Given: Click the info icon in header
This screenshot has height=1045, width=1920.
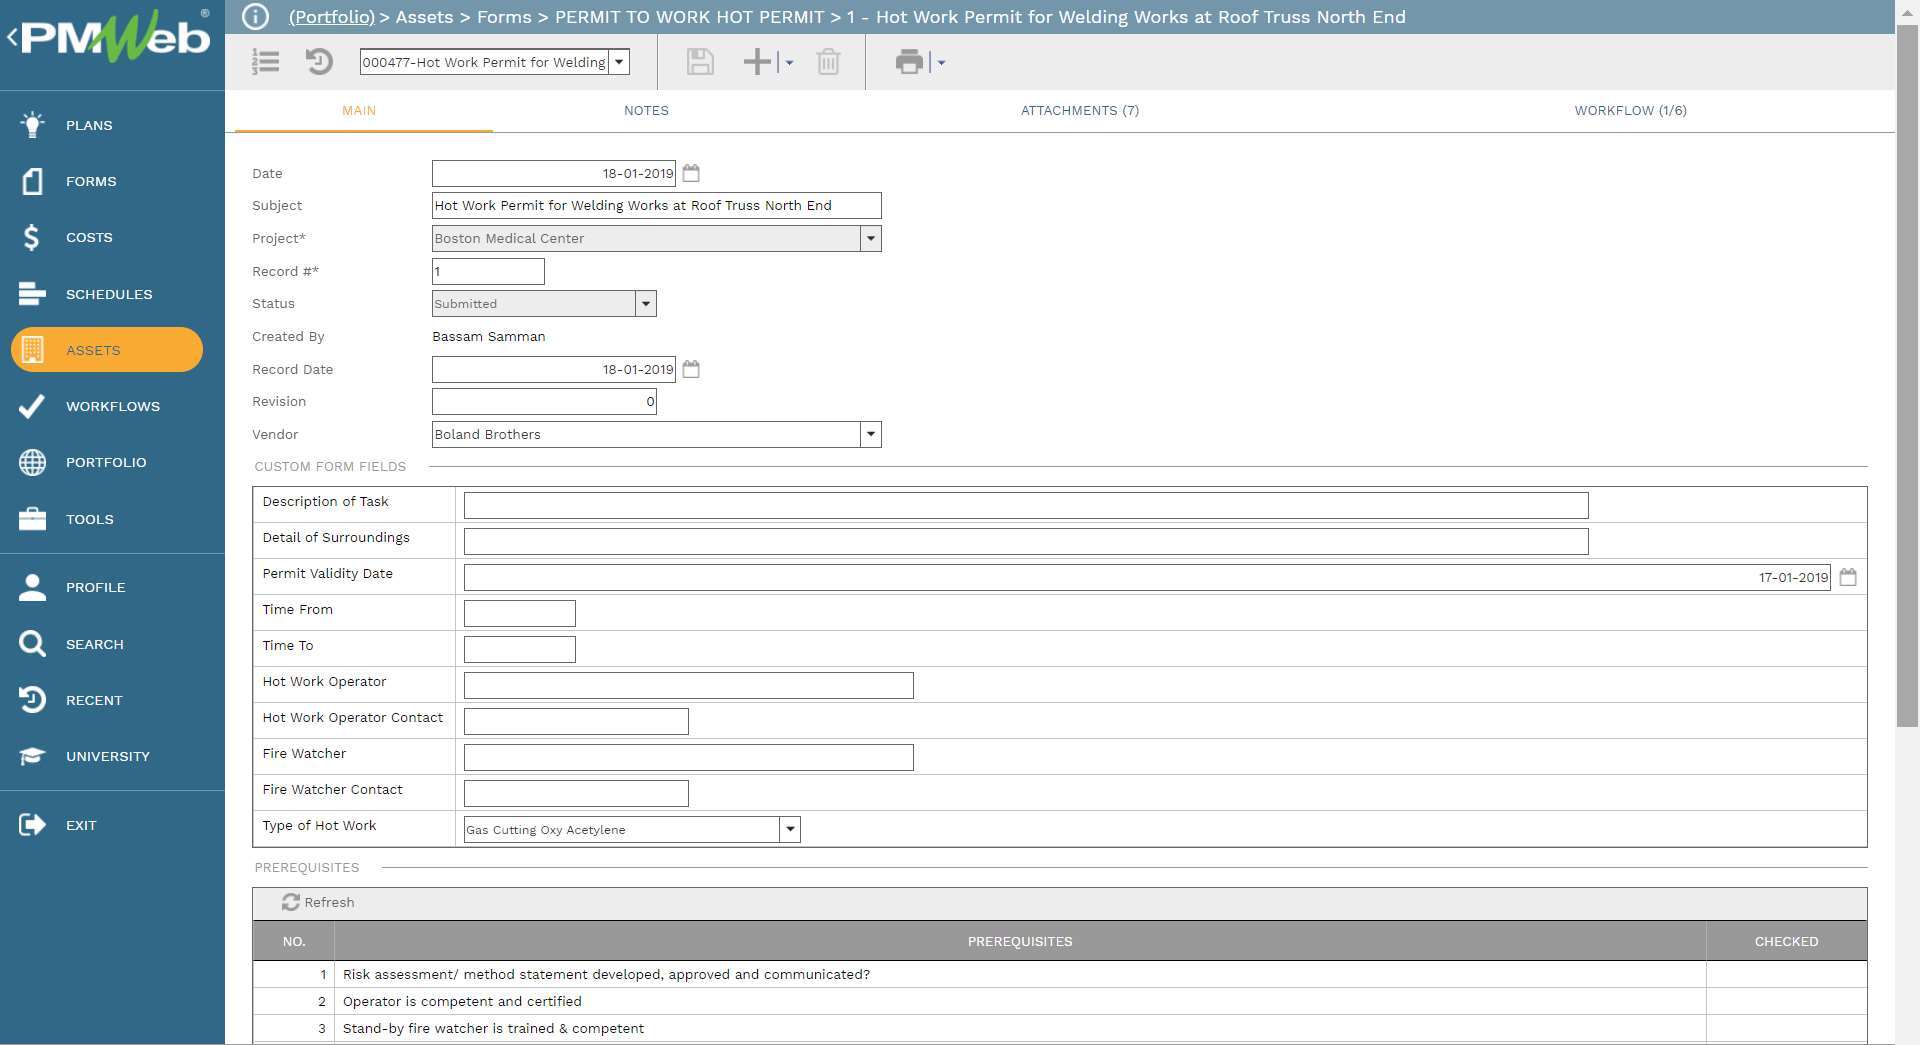Looking at the screenshot, I should (256, 17).
